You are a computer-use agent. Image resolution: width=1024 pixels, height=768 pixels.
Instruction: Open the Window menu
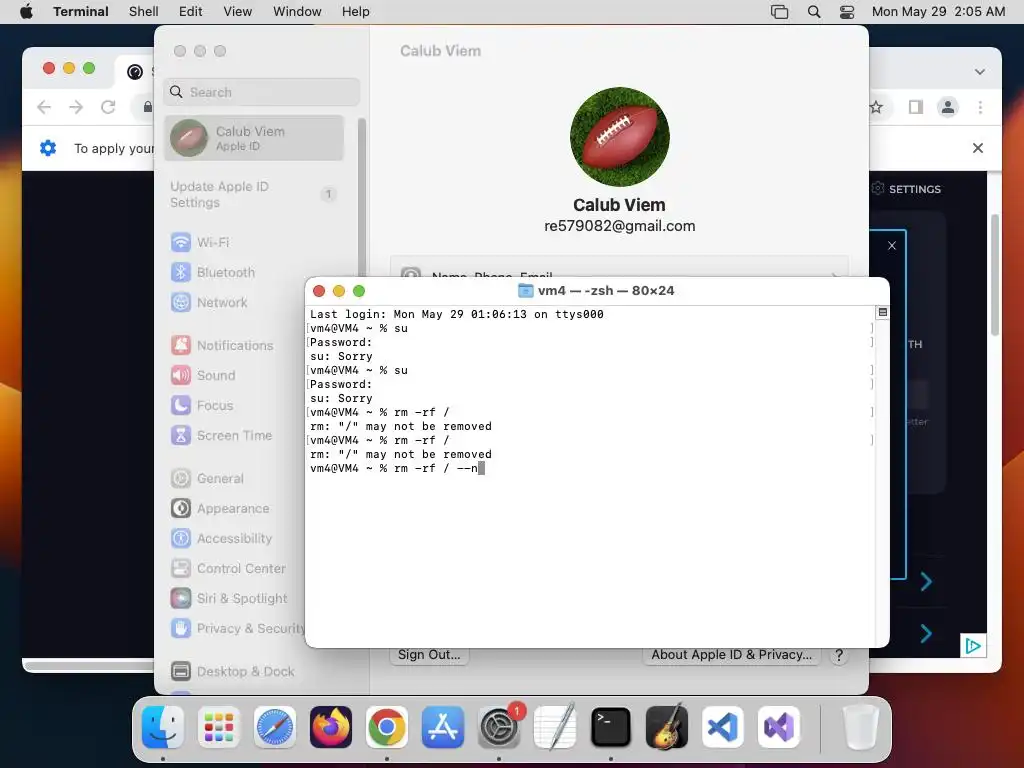(x=297, y=12)
